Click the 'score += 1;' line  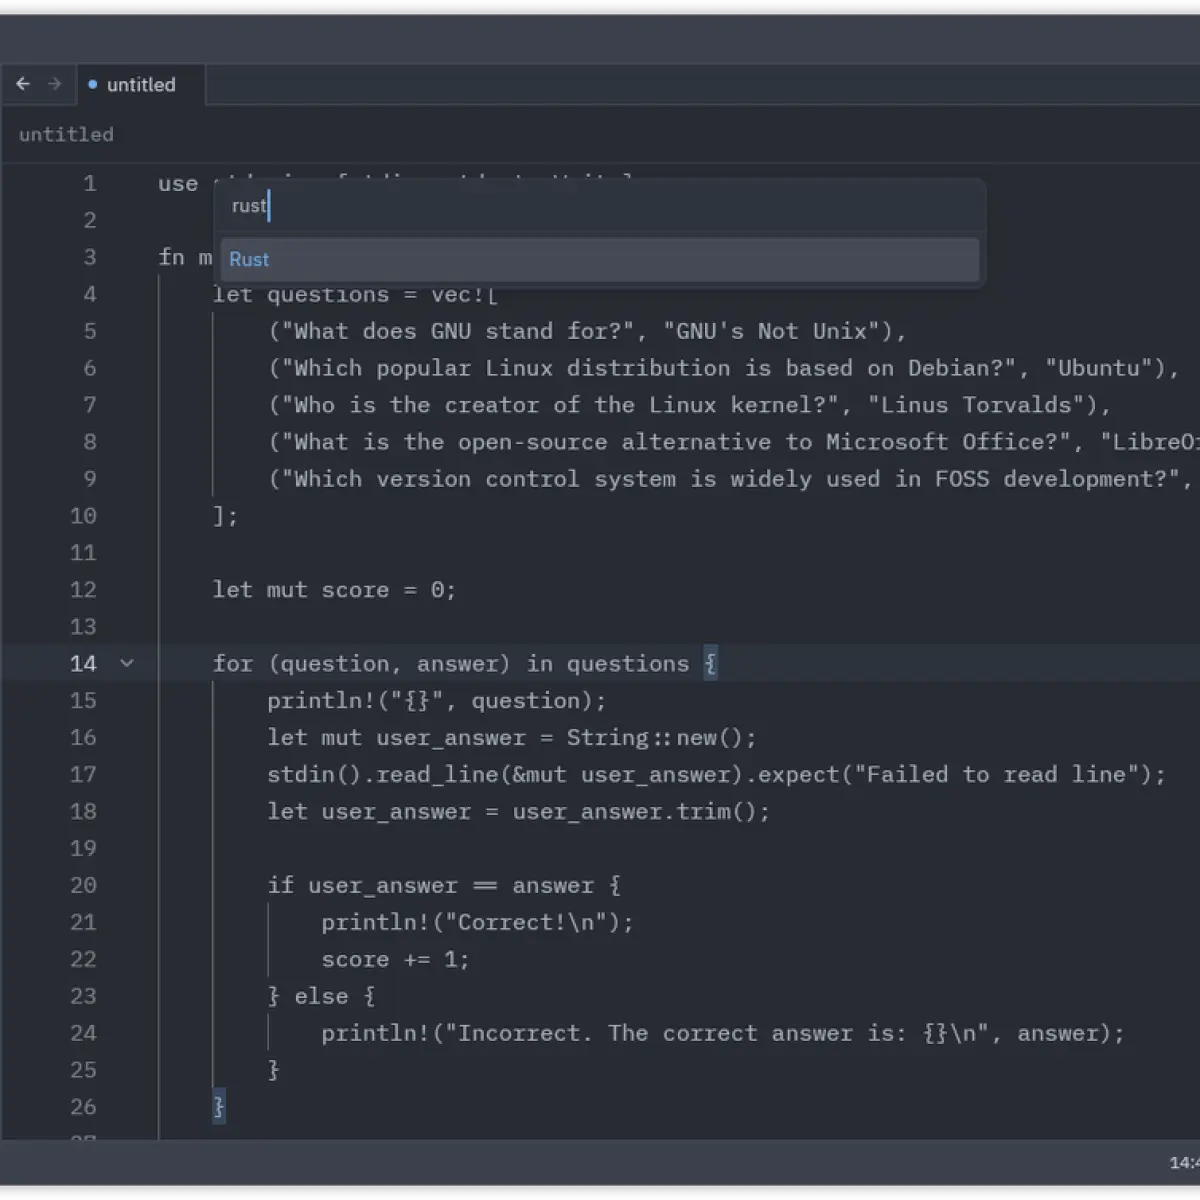[x=395, y=959]
